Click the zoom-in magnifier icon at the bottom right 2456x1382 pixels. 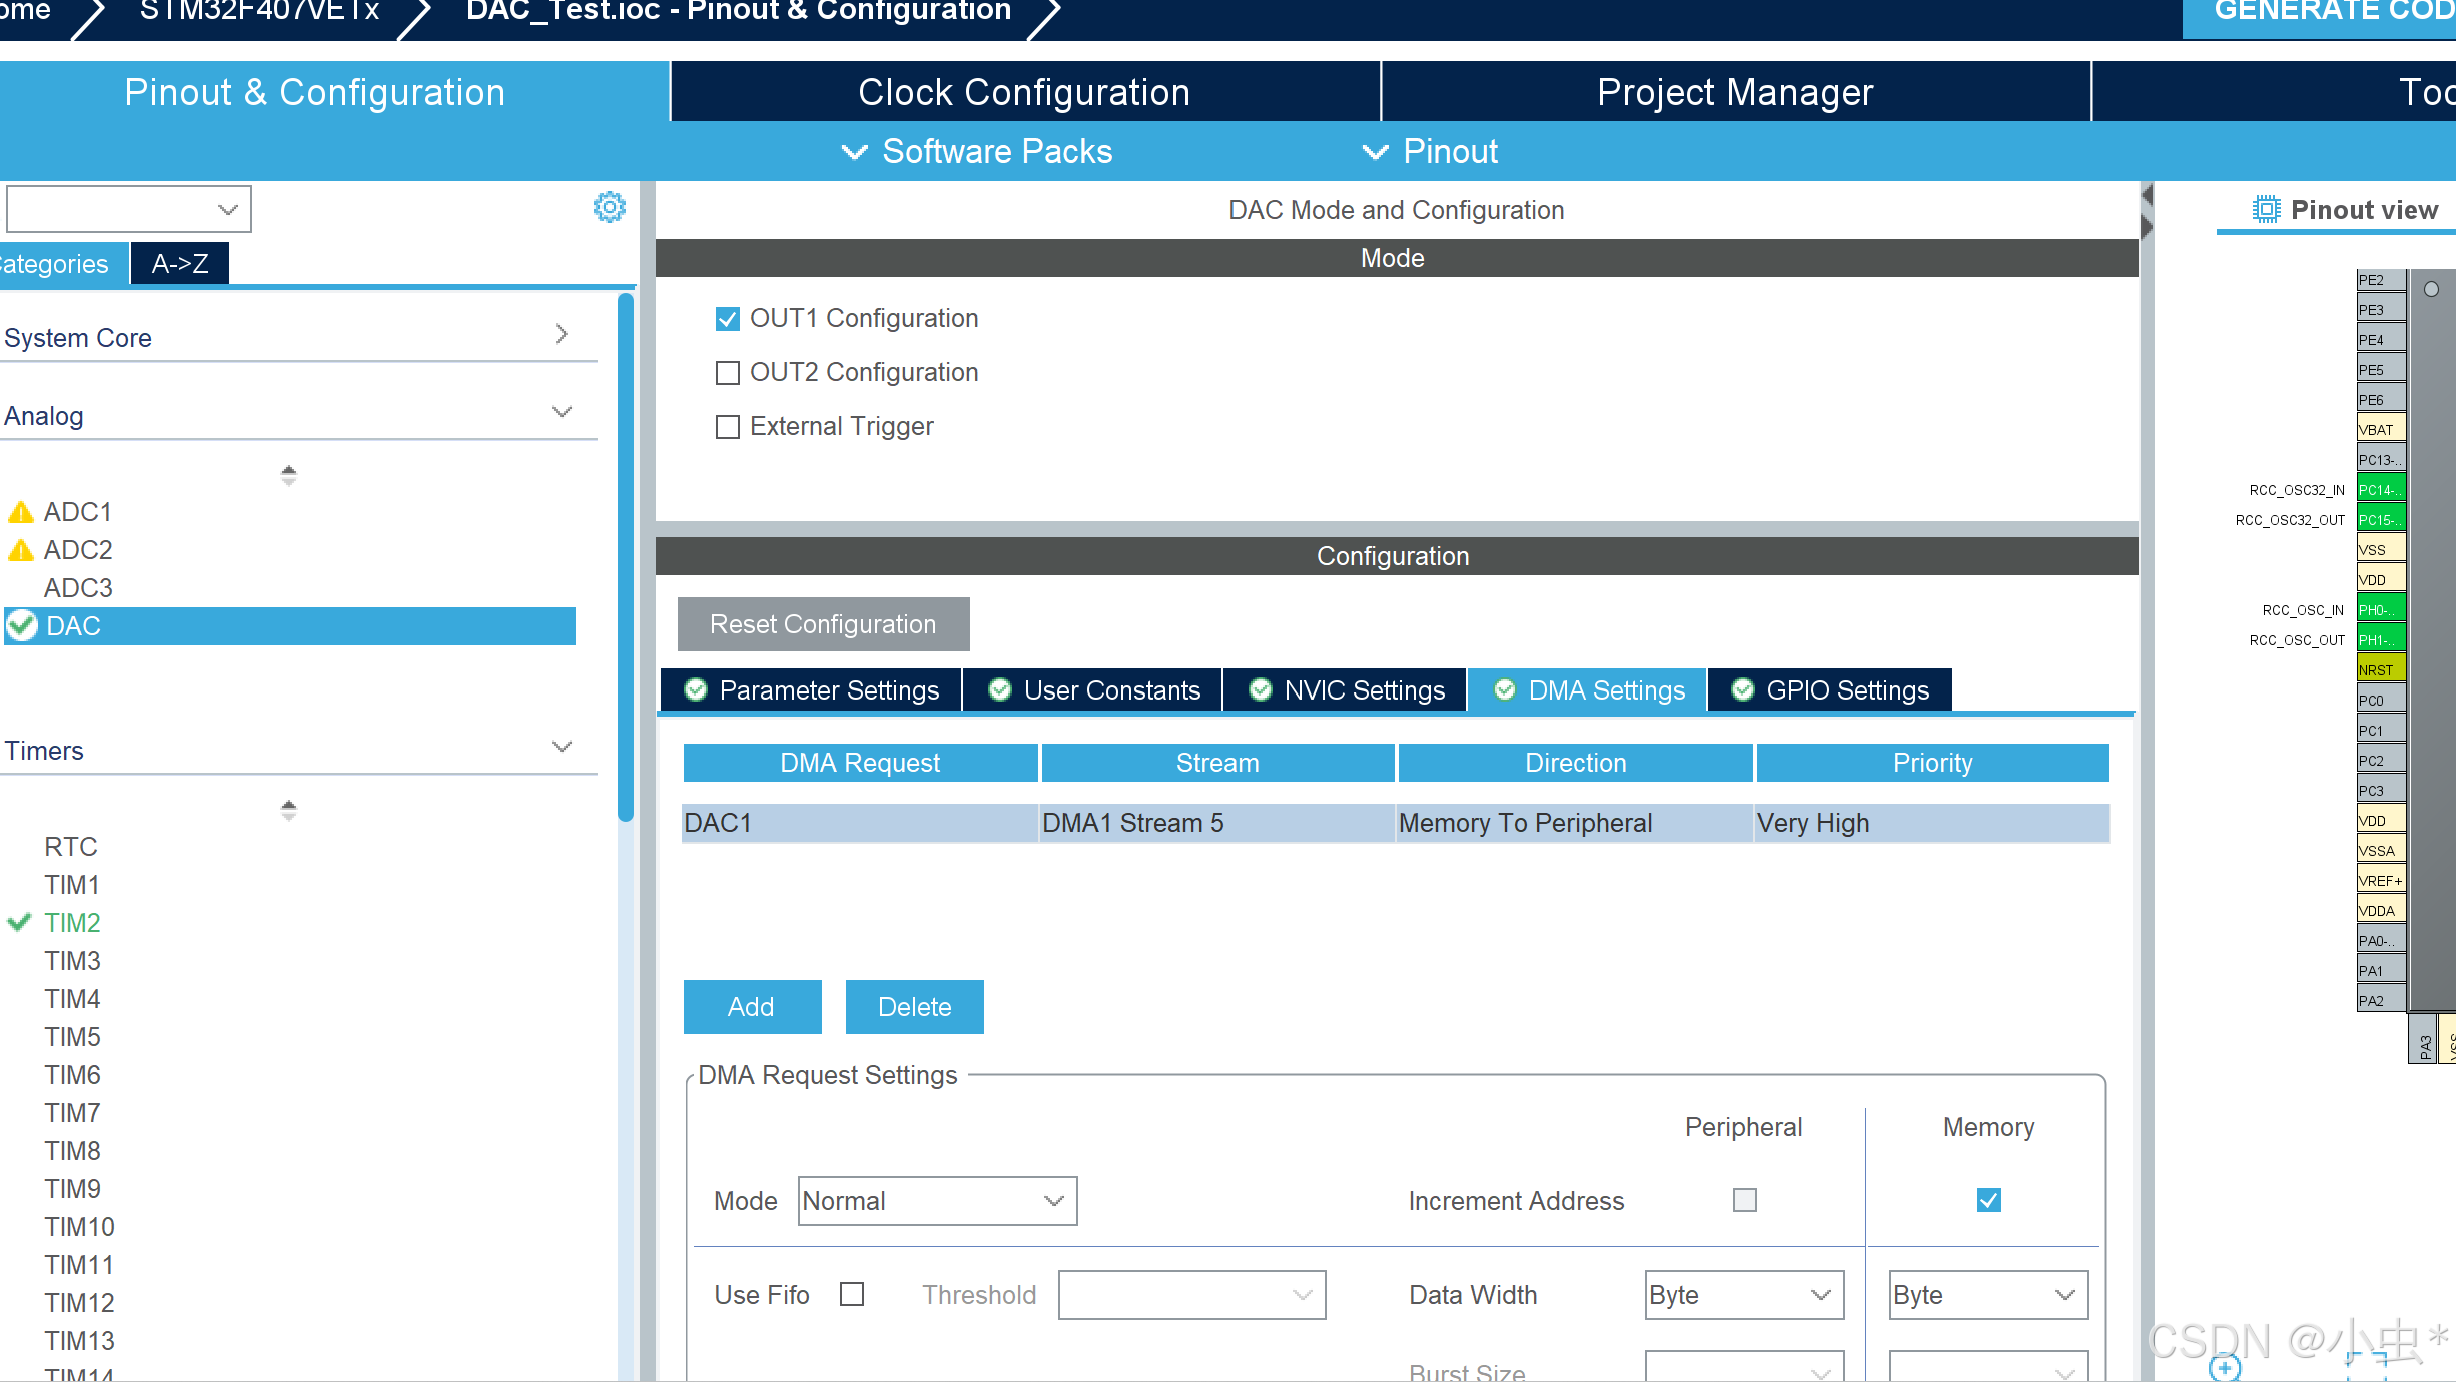click(x=2225, y=1367)
